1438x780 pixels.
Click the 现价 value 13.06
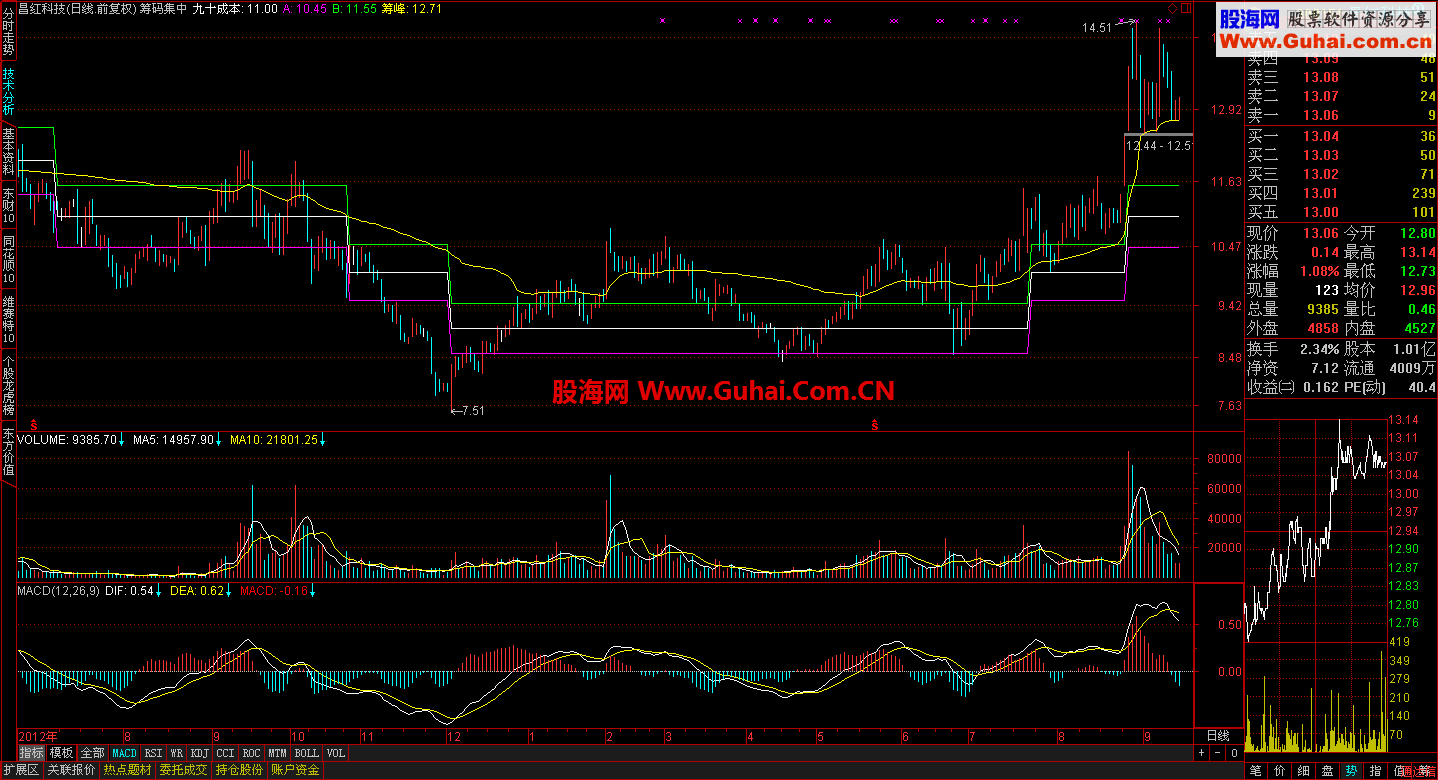coord(1320,232)
